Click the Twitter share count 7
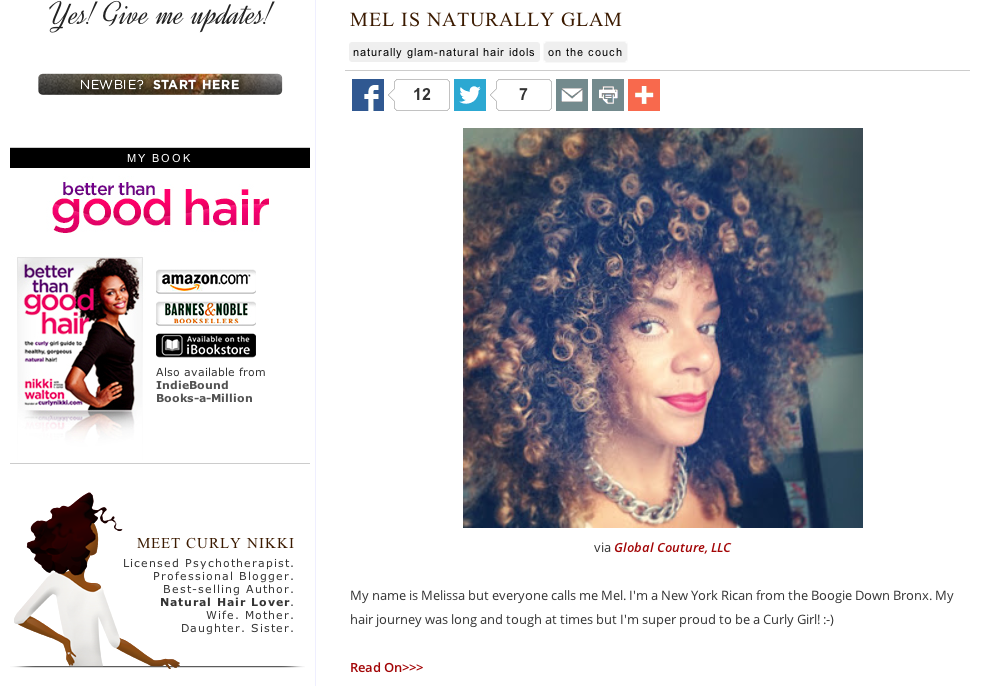987x686 pixels. (x=523, y=95)
